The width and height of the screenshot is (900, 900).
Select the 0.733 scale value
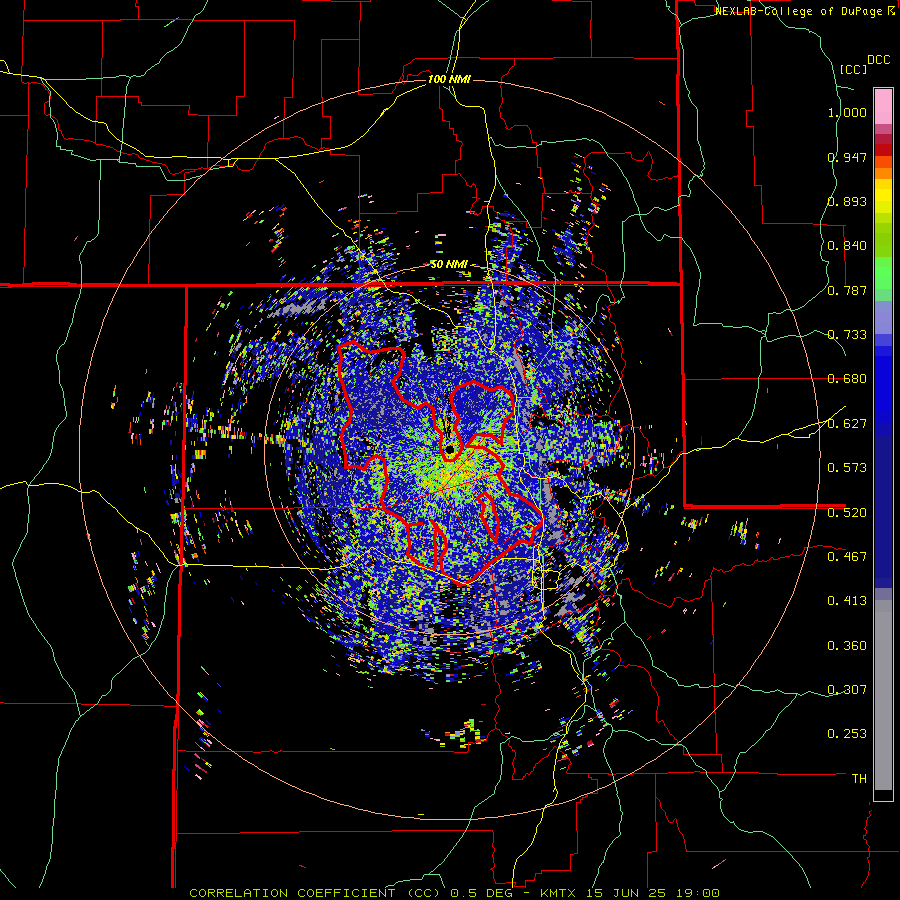click(847, 335)
